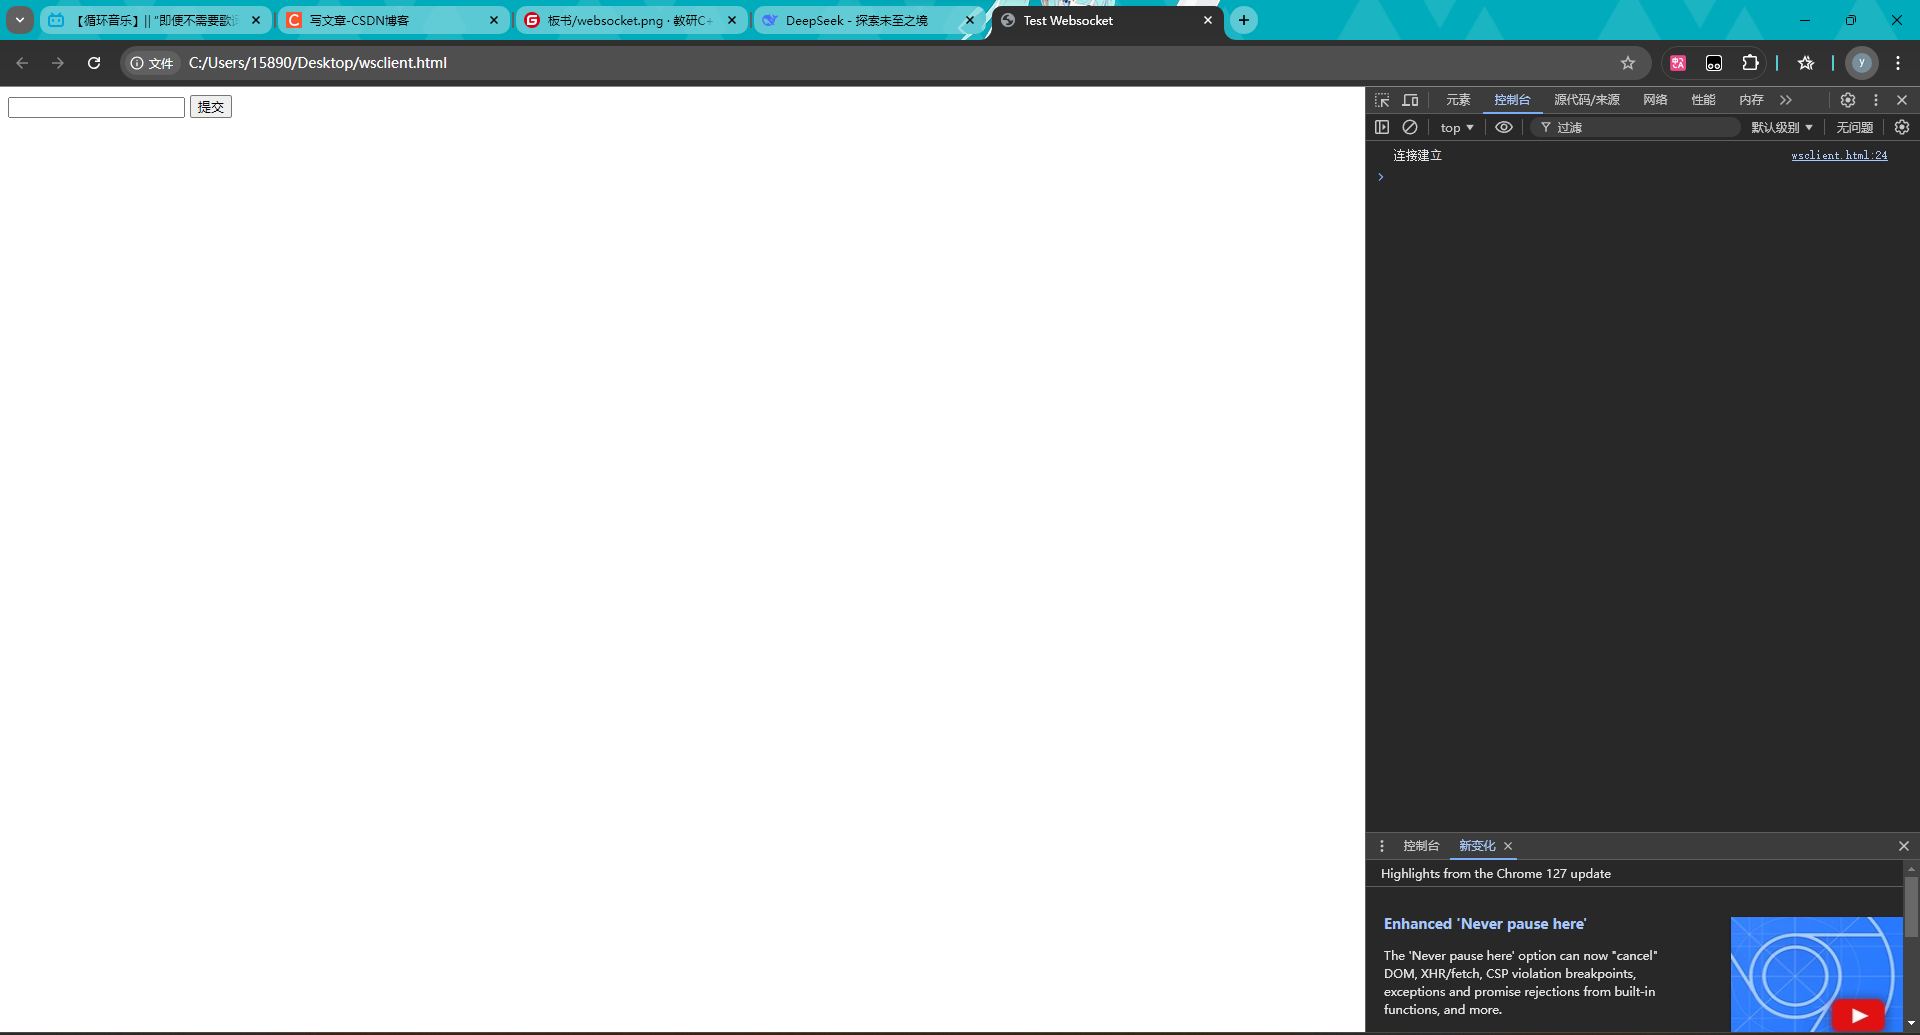The height and width of the screenshot is (1035, 1920).
Task: Reload the current page
Action: point(94,63)
